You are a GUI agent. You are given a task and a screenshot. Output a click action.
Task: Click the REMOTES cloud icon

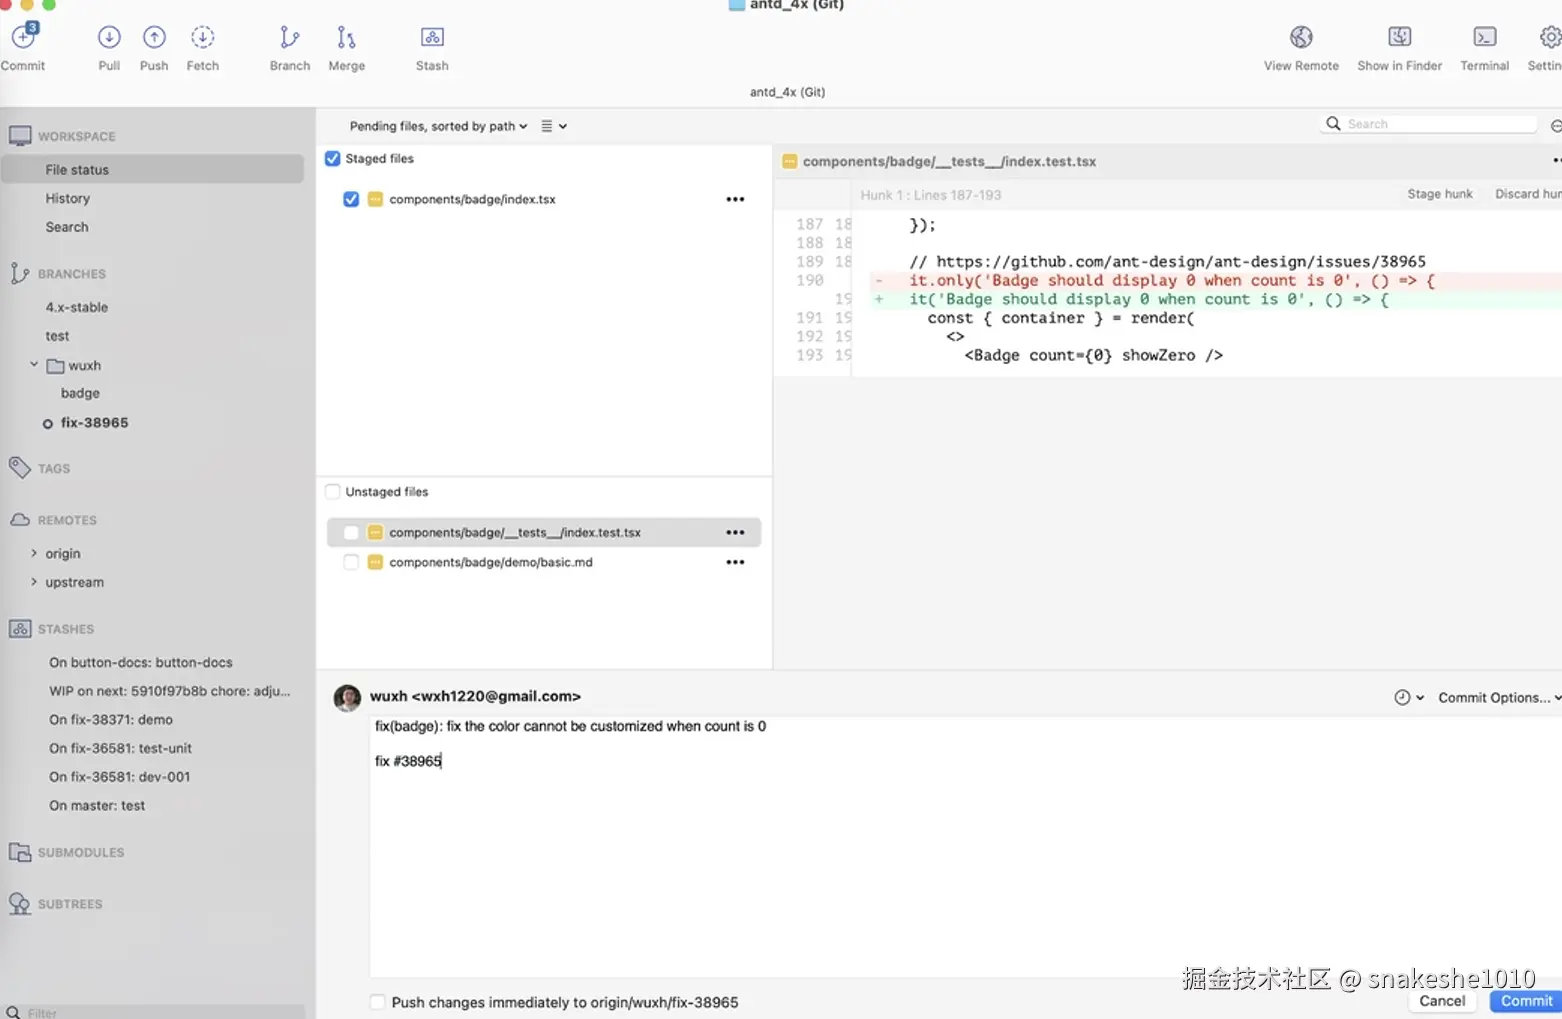20,520
